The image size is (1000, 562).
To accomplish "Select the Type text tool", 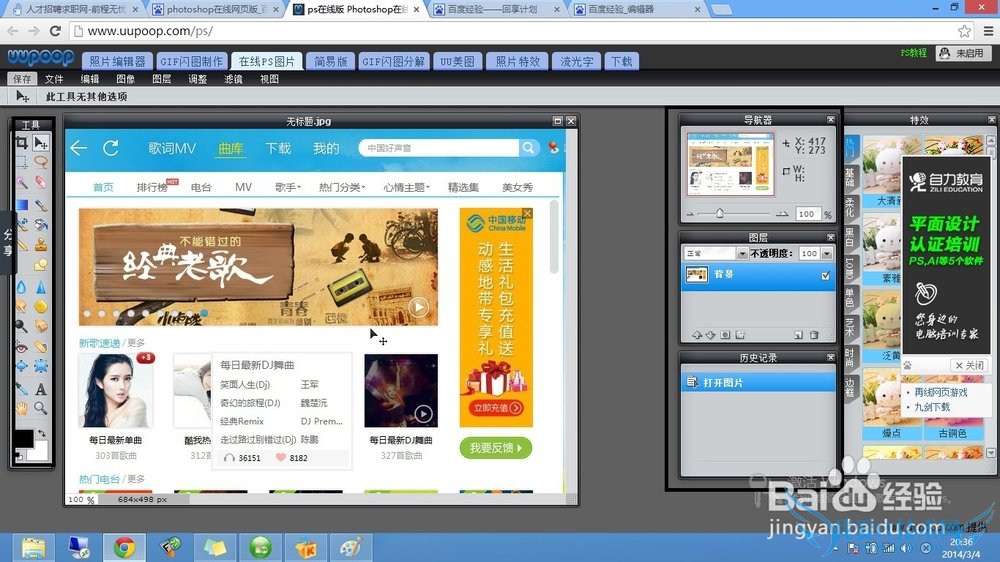I will pos(41,388).
